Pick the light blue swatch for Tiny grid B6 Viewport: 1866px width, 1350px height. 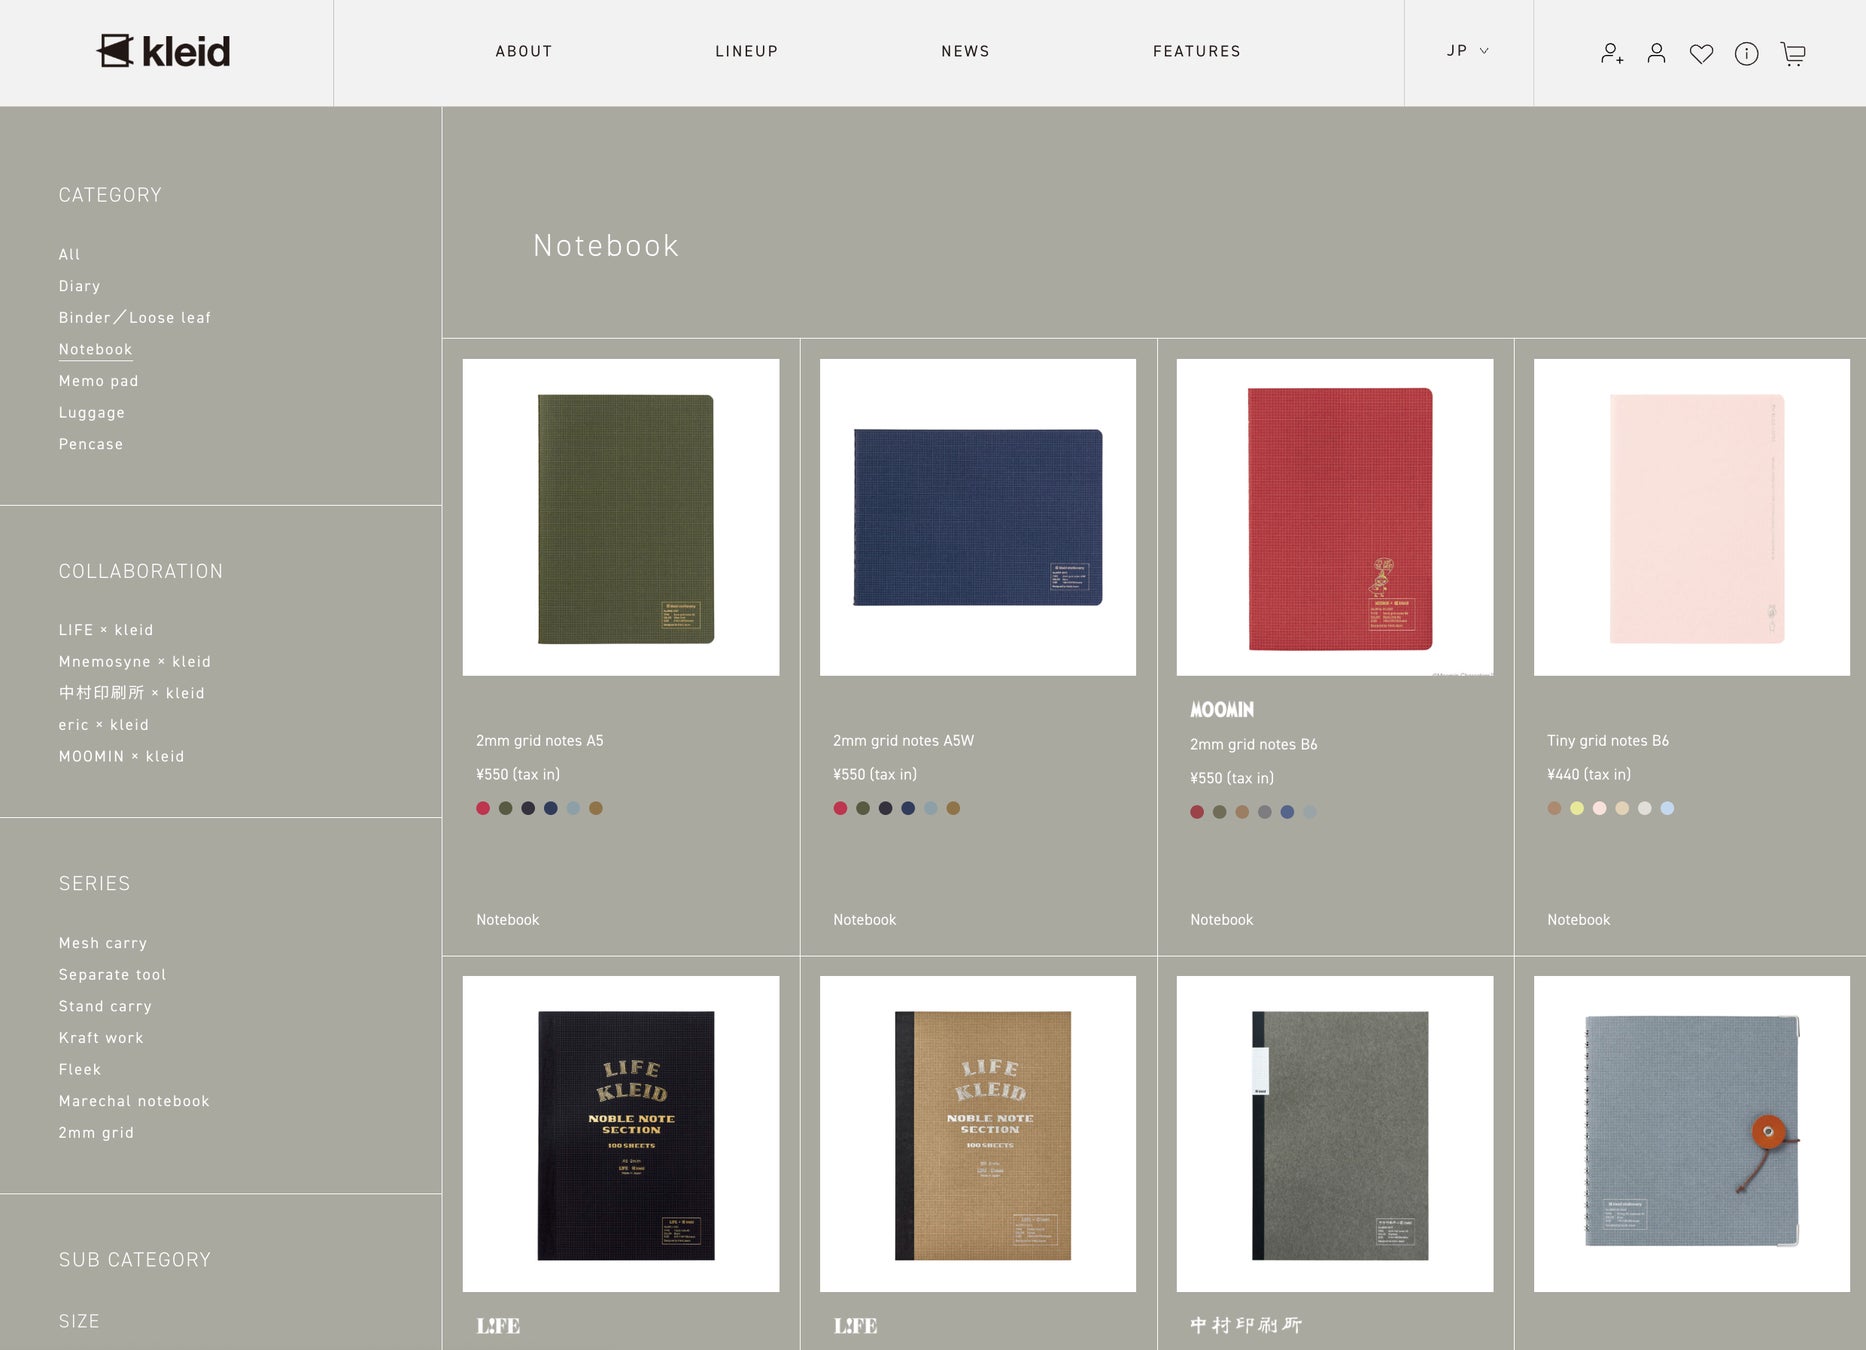coord(1667,808)
